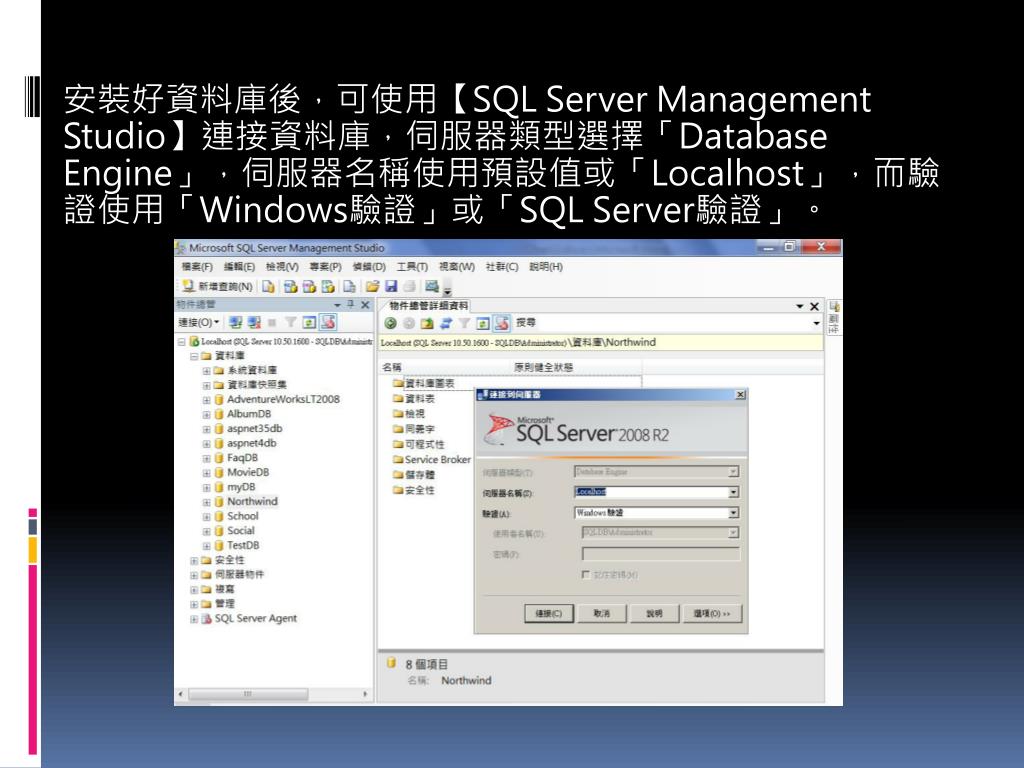The image size is (1024, 768).
Task: Open the 檔案(F) menu
Action: pyautogui.click(x=197, y=266)
